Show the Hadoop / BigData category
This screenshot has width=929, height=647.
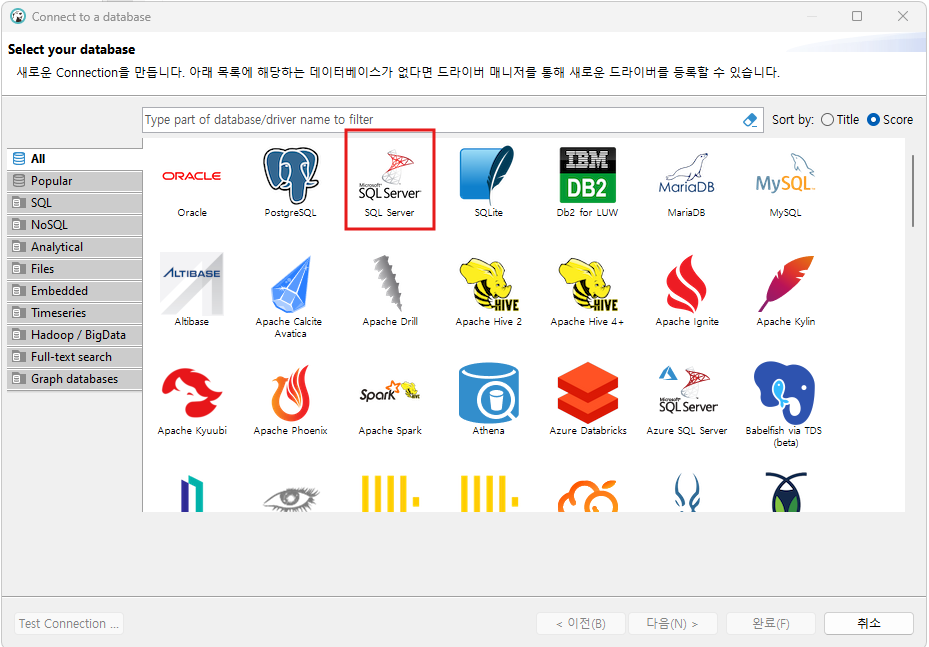tap(75, 335)
